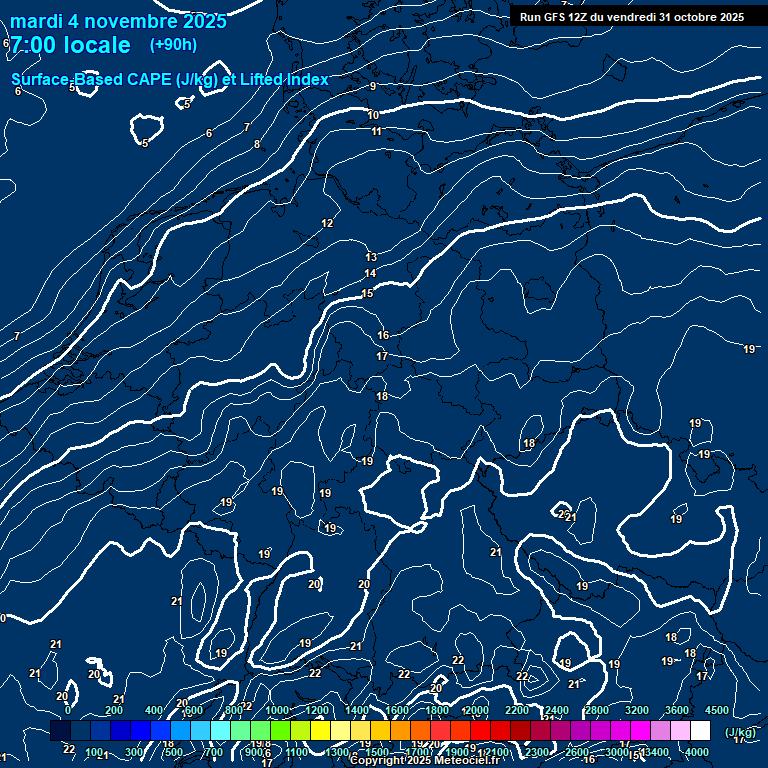Click legend value '1000'

pos(277,710)
